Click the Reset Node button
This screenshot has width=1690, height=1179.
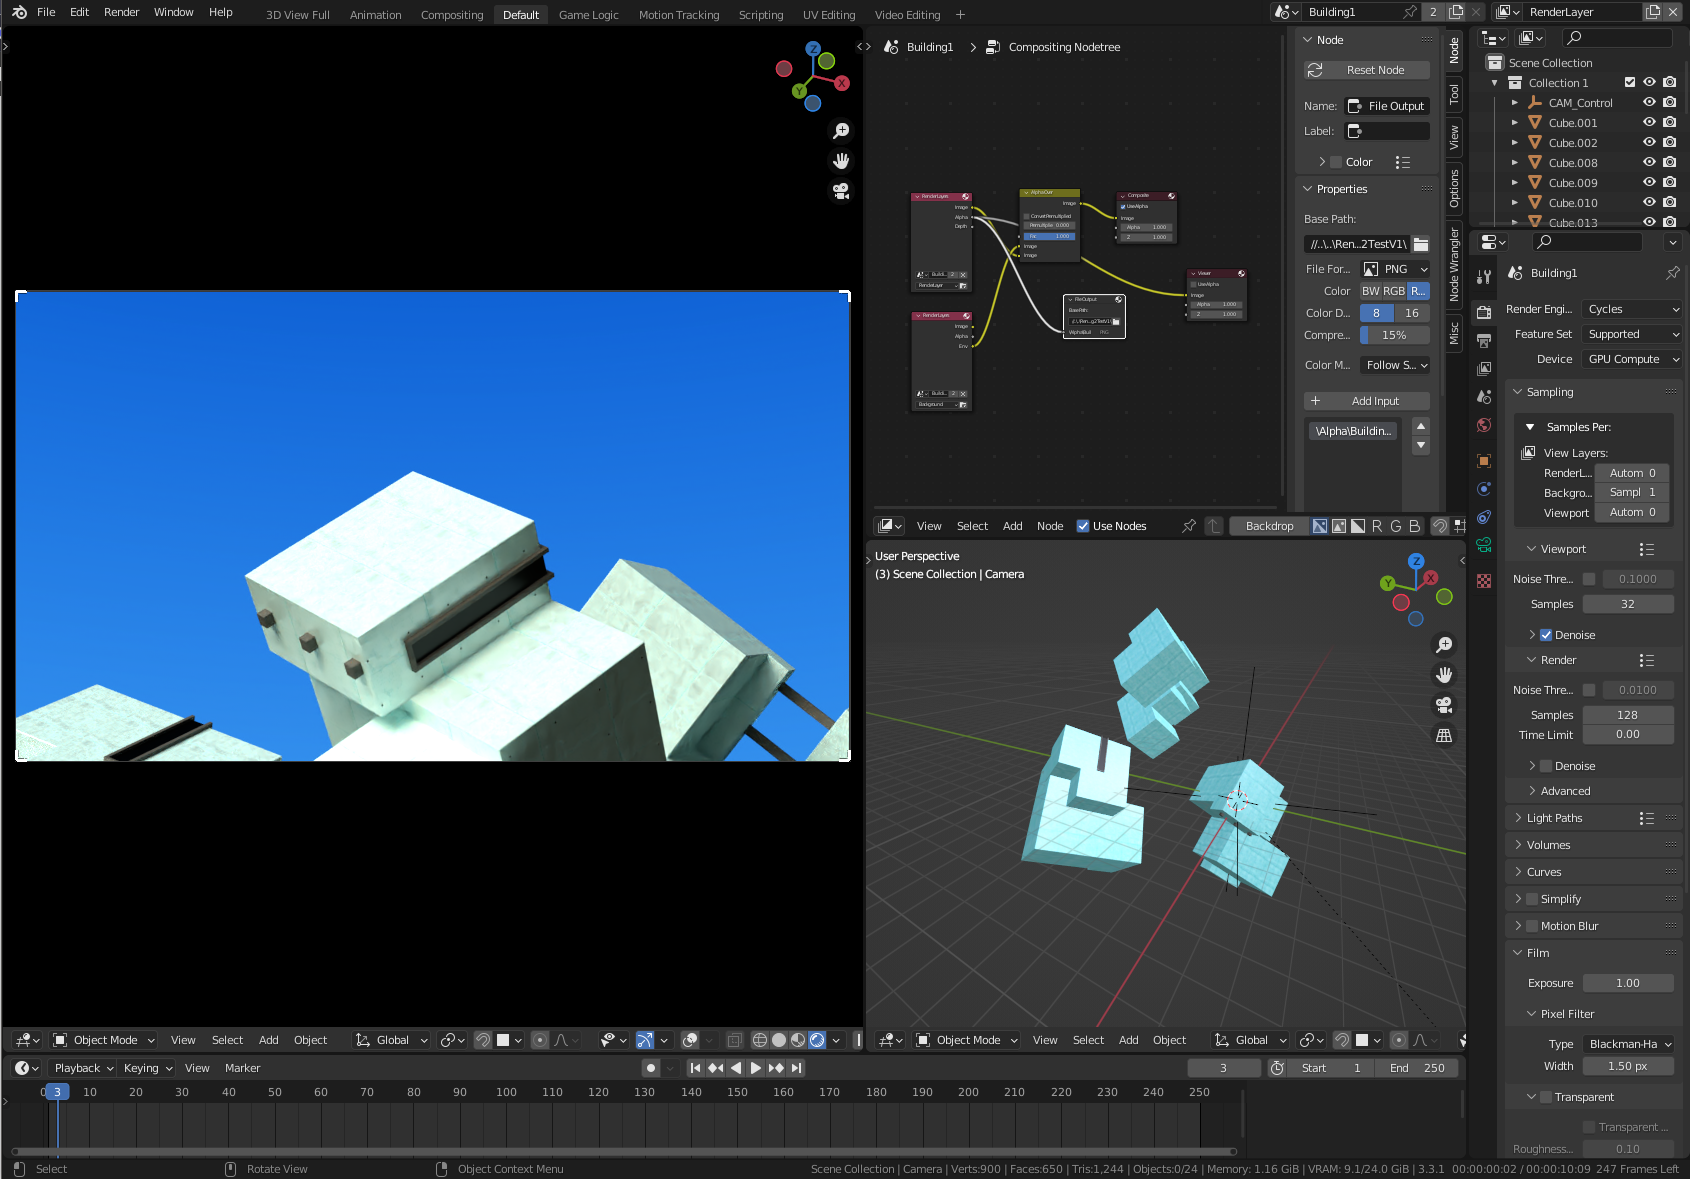(x=1366, y=70)
